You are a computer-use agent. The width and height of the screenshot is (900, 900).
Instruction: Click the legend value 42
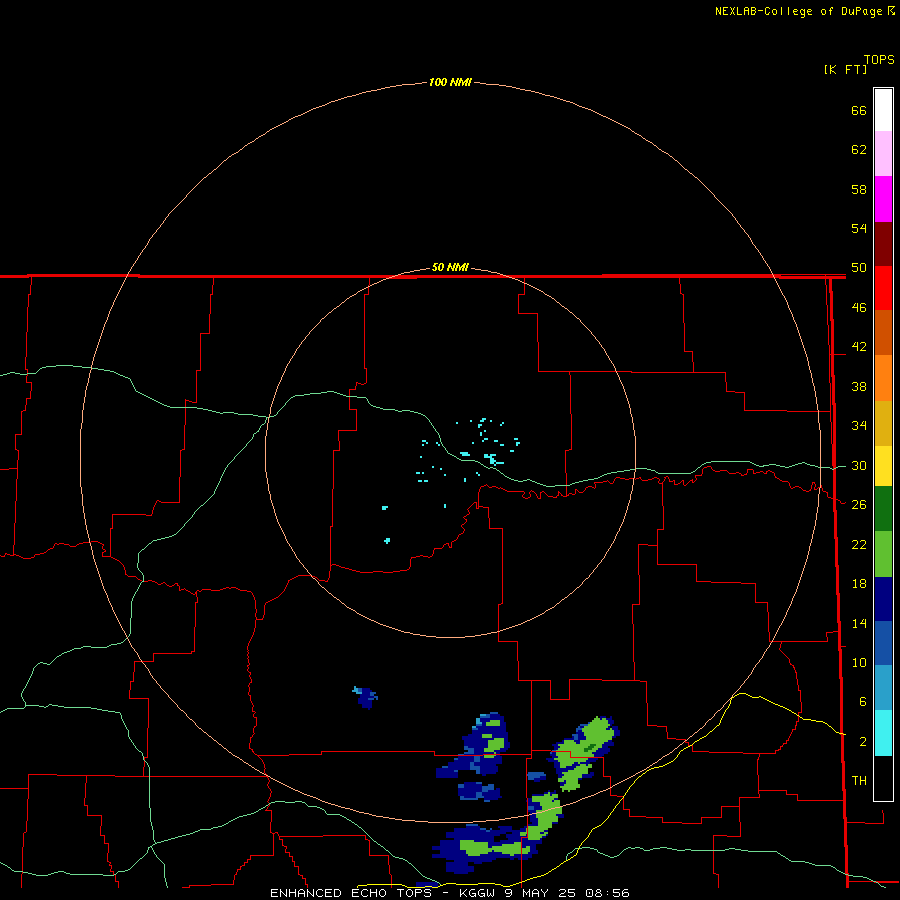[859, 346]
